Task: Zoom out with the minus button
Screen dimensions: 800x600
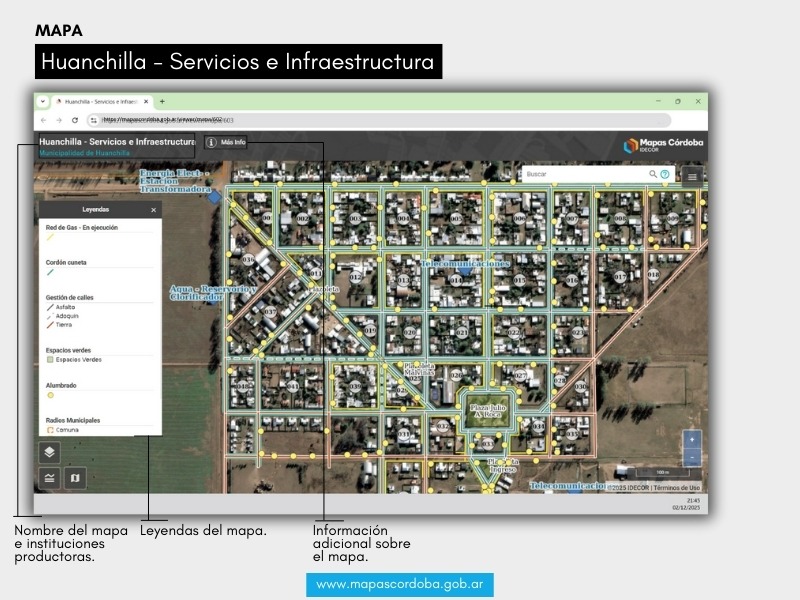Action: pos(692,457)
